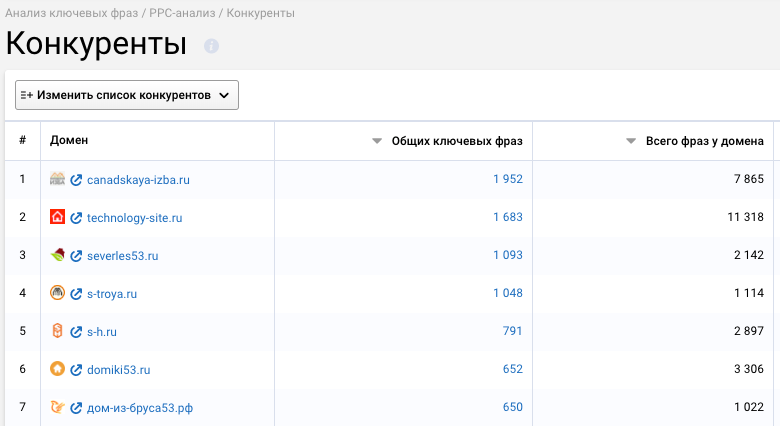Open the Изменить список конкурентов dropdown

[127, 95]
